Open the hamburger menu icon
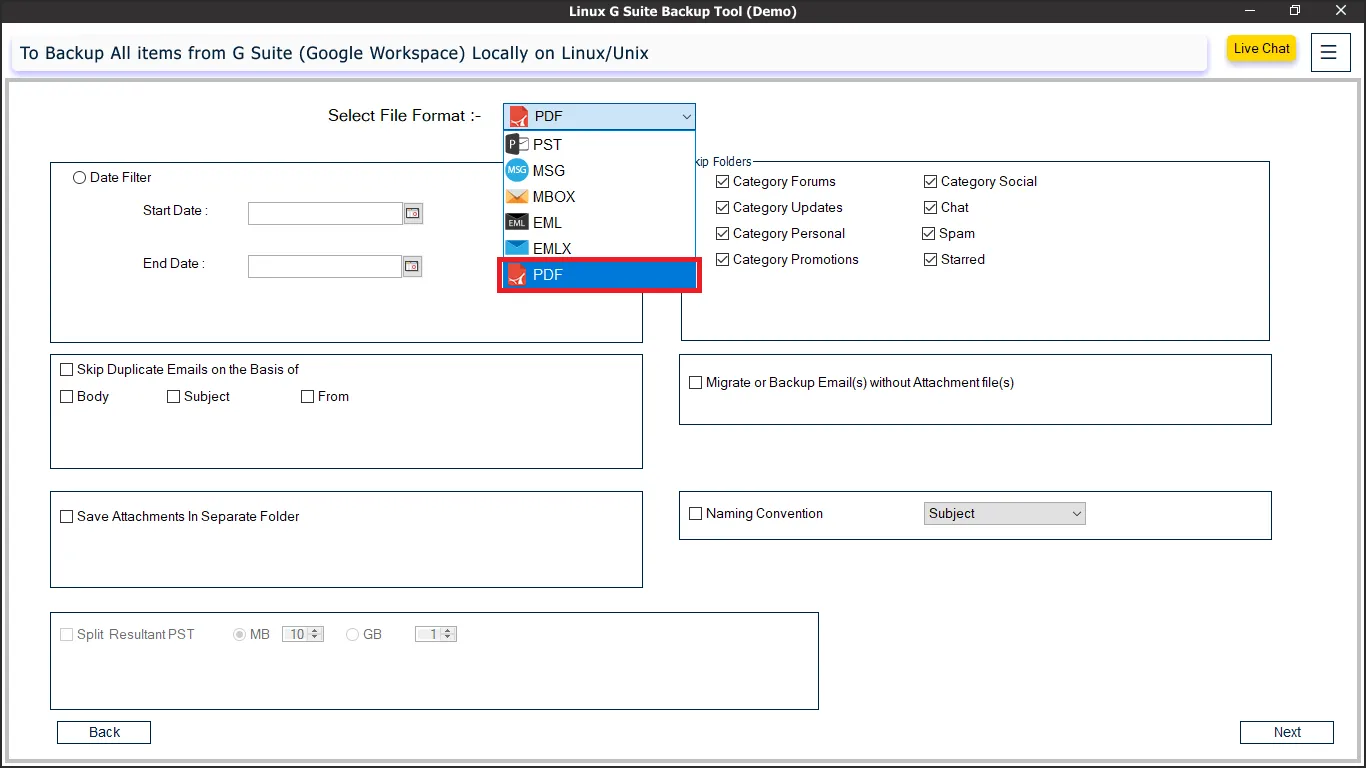This screenshot has width=1366, height=768. (1328, 52)
